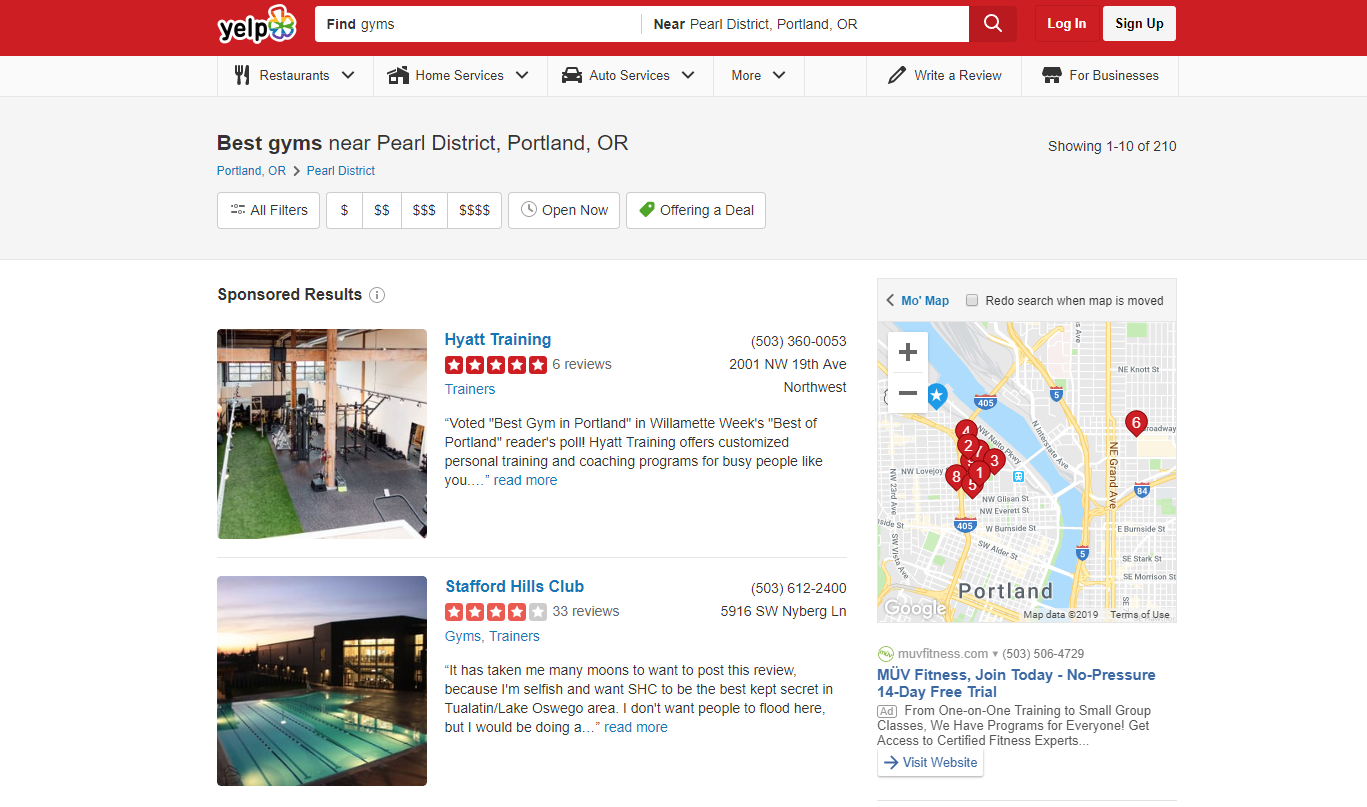The width and height of the screenshot is (1367, 807).
Task: Click the blue star map marker
Action: 936,396
